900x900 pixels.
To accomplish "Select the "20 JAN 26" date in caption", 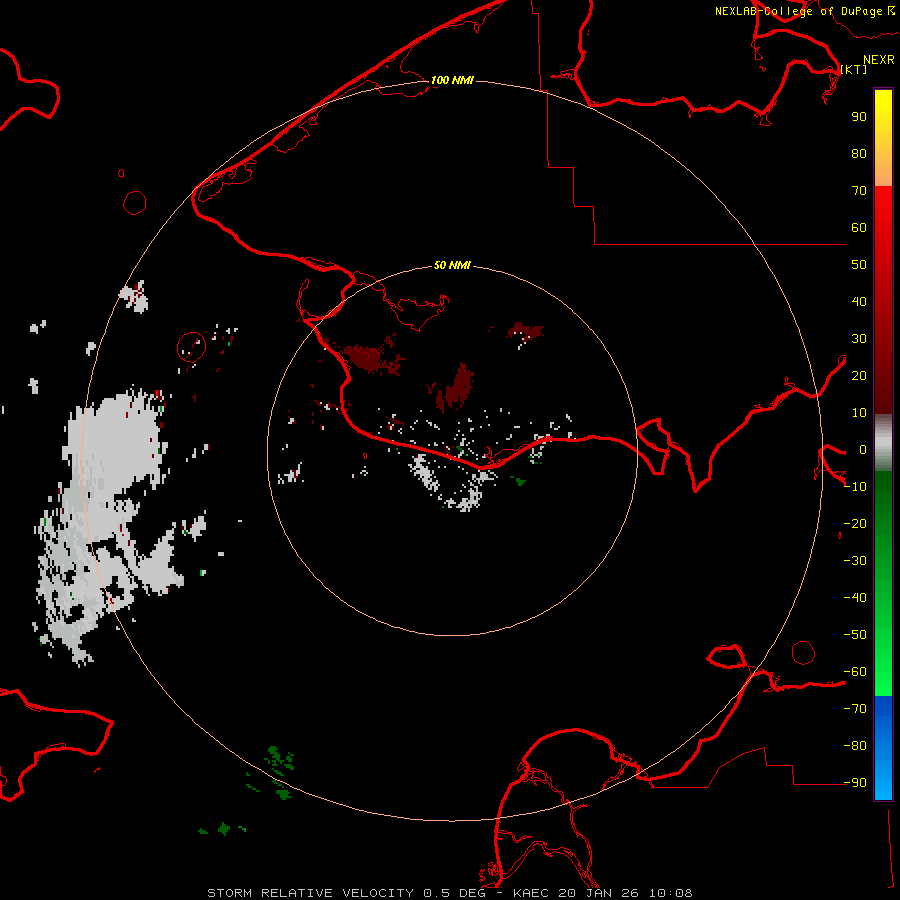I will pos(599,893).
